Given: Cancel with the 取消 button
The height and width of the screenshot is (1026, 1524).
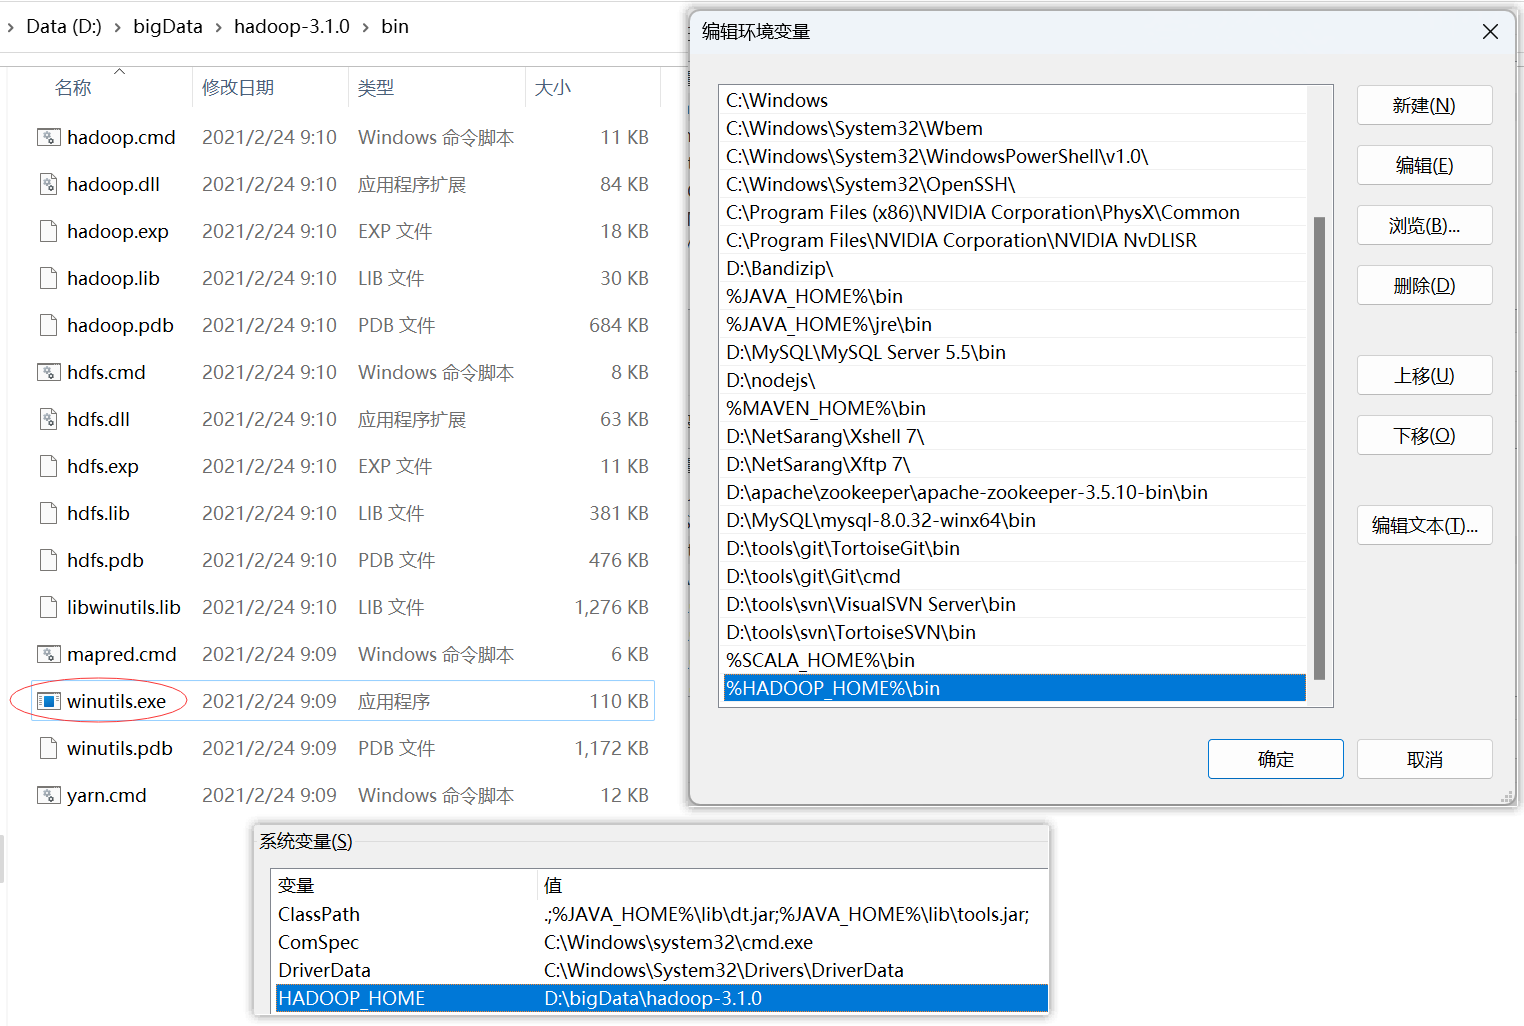Looking at the screenshot, I should pyautogui.click(x=1424, y=759).
